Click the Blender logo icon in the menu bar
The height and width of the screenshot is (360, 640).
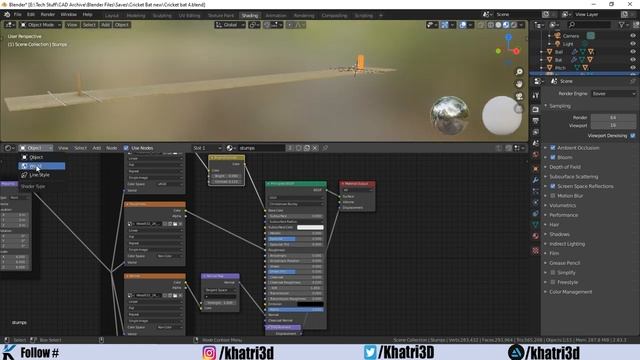(7, 14)
